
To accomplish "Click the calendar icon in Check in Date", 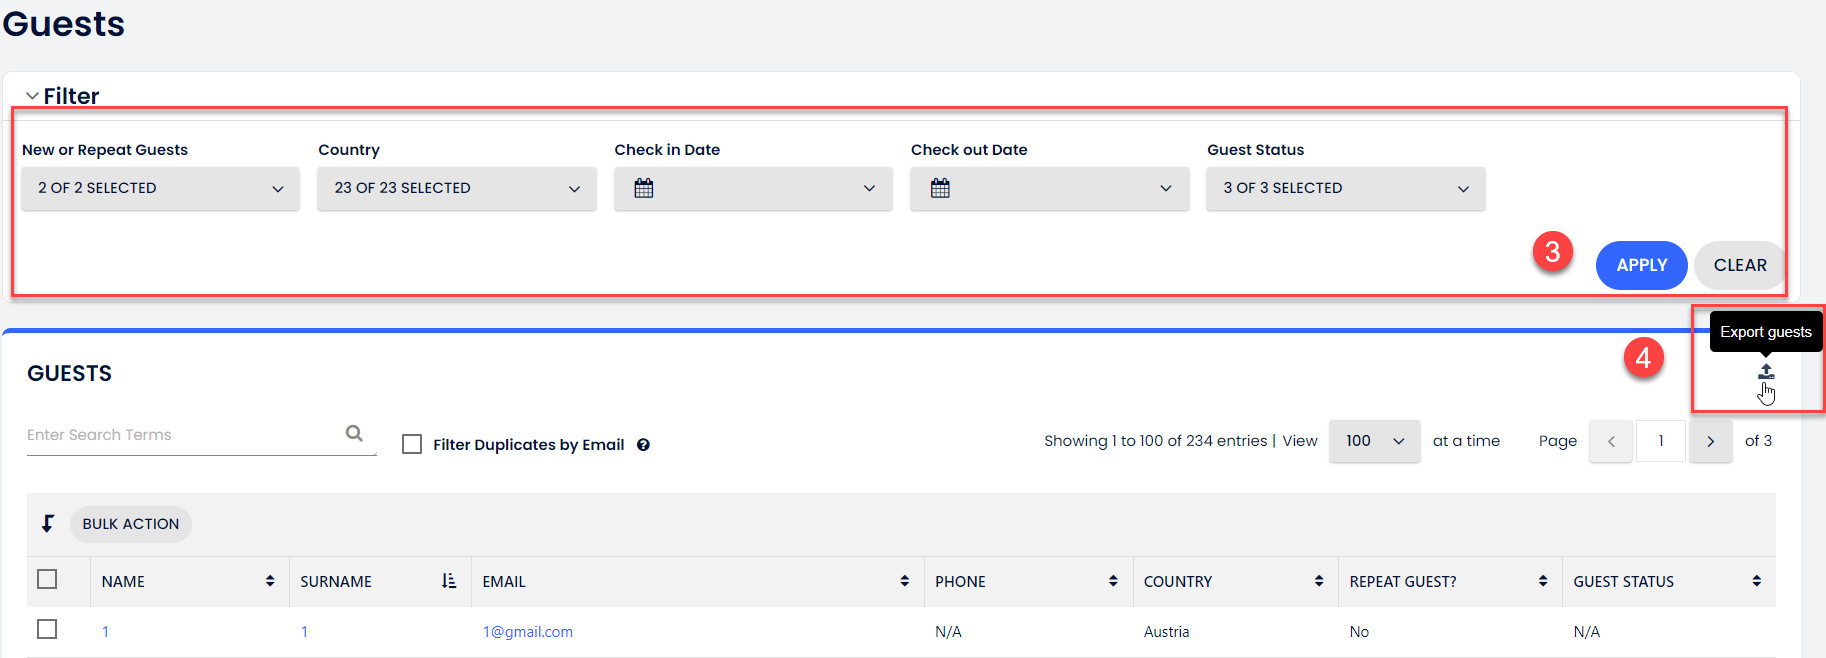I will click(644, 188).
